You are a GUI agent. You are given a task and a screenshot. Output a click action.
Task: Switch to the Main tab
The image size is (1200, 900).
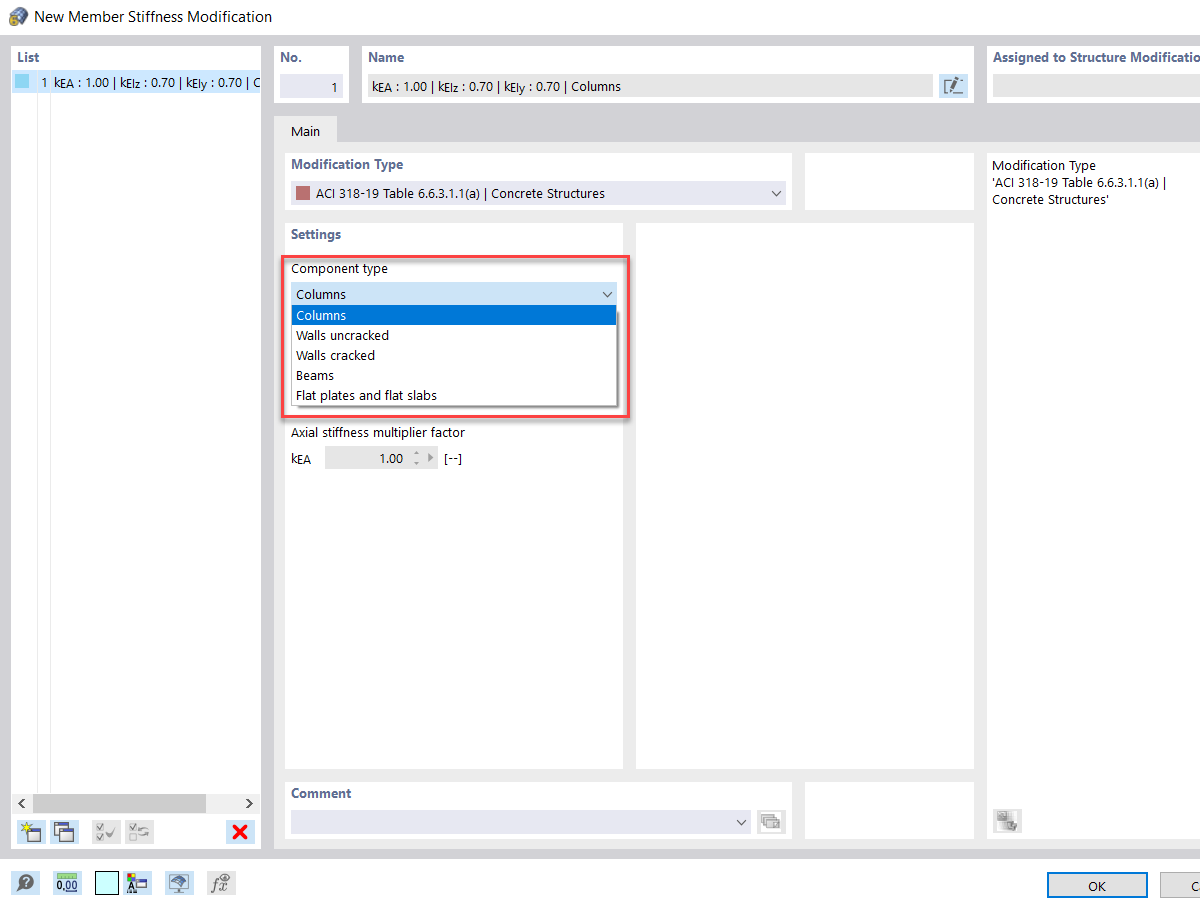[x=306, y=130]
